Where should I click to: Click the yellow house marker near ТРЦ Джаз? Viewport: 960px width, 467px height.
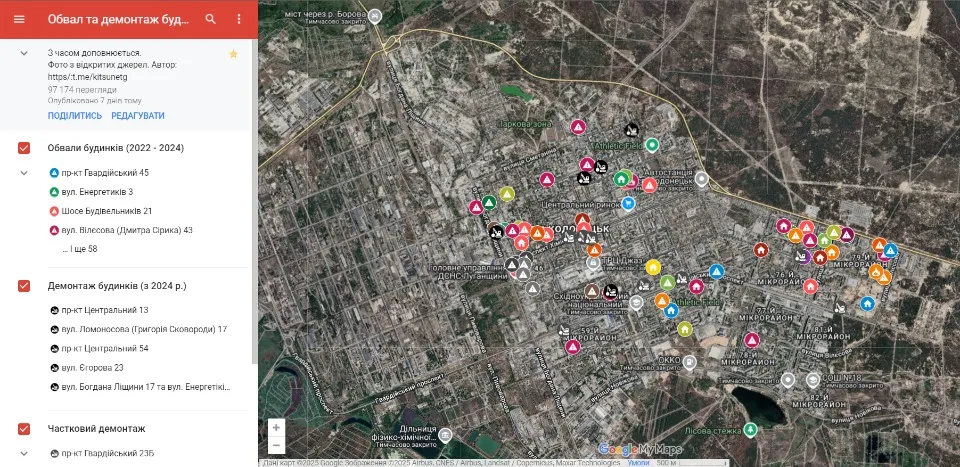pos(653,267)
